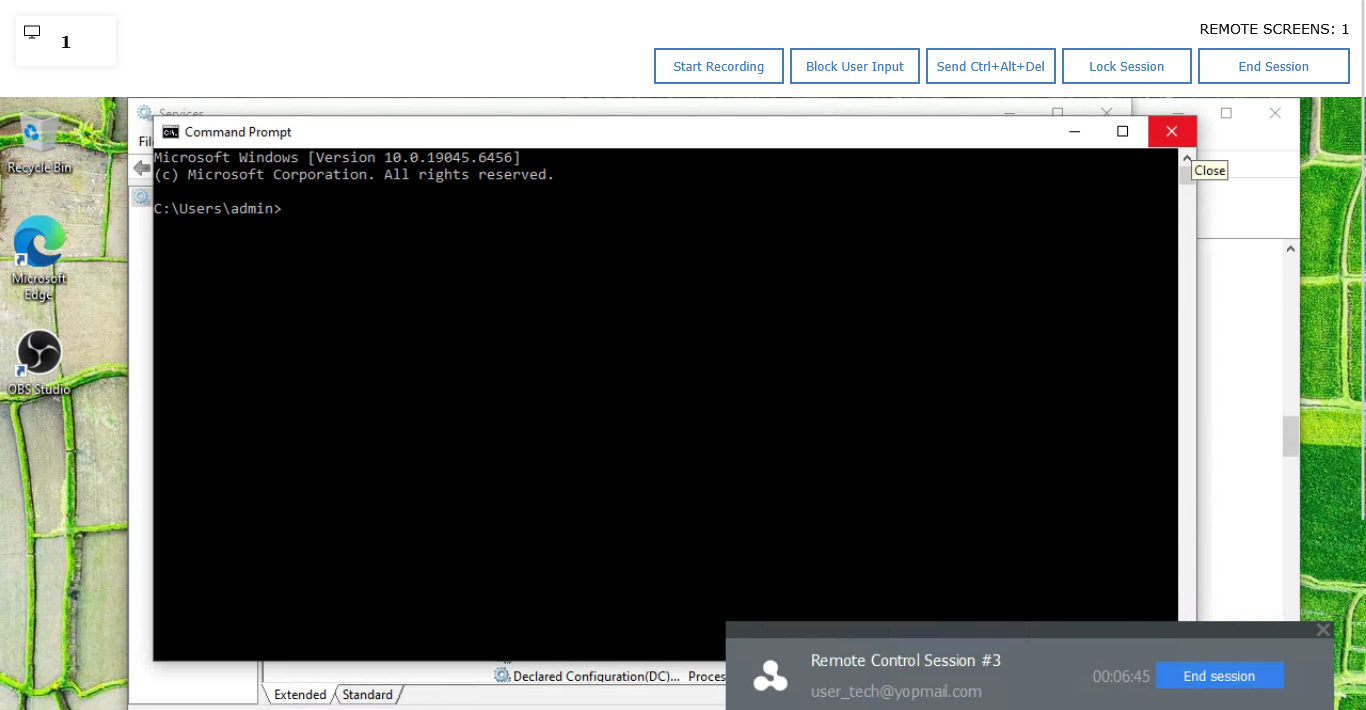This screenshot has height=710, width=1366.
Task: Go back using Services toolbar back arrow
Action: tap(142, 168)
